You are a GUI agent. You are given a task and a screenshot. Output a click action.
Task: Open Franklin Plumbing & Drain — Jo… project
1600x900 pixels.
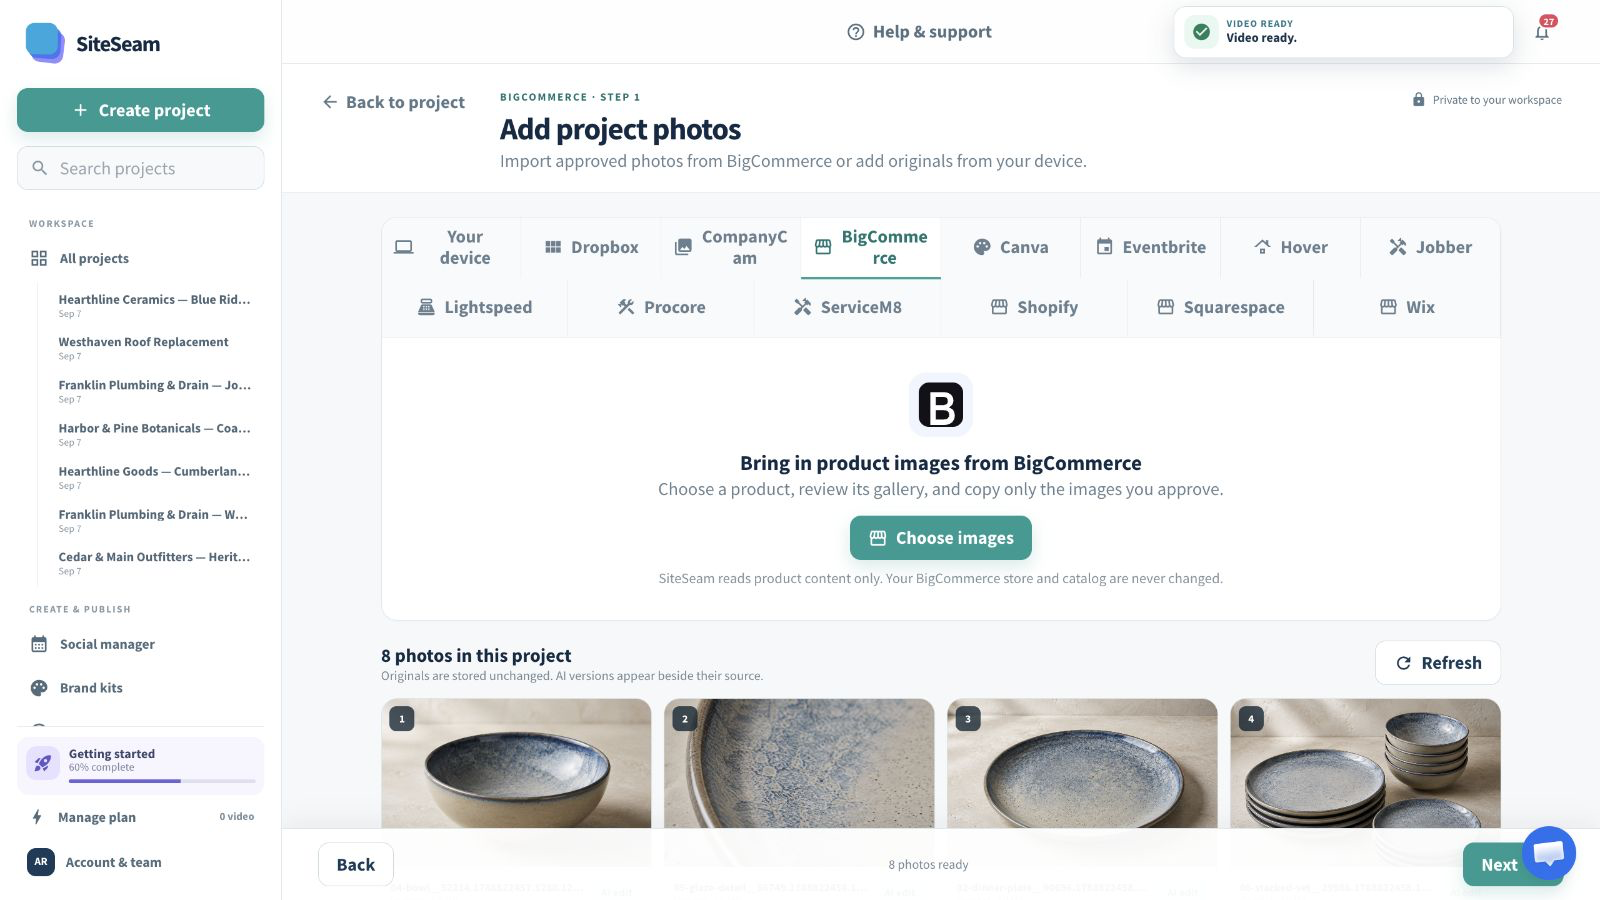pos(154,391)
